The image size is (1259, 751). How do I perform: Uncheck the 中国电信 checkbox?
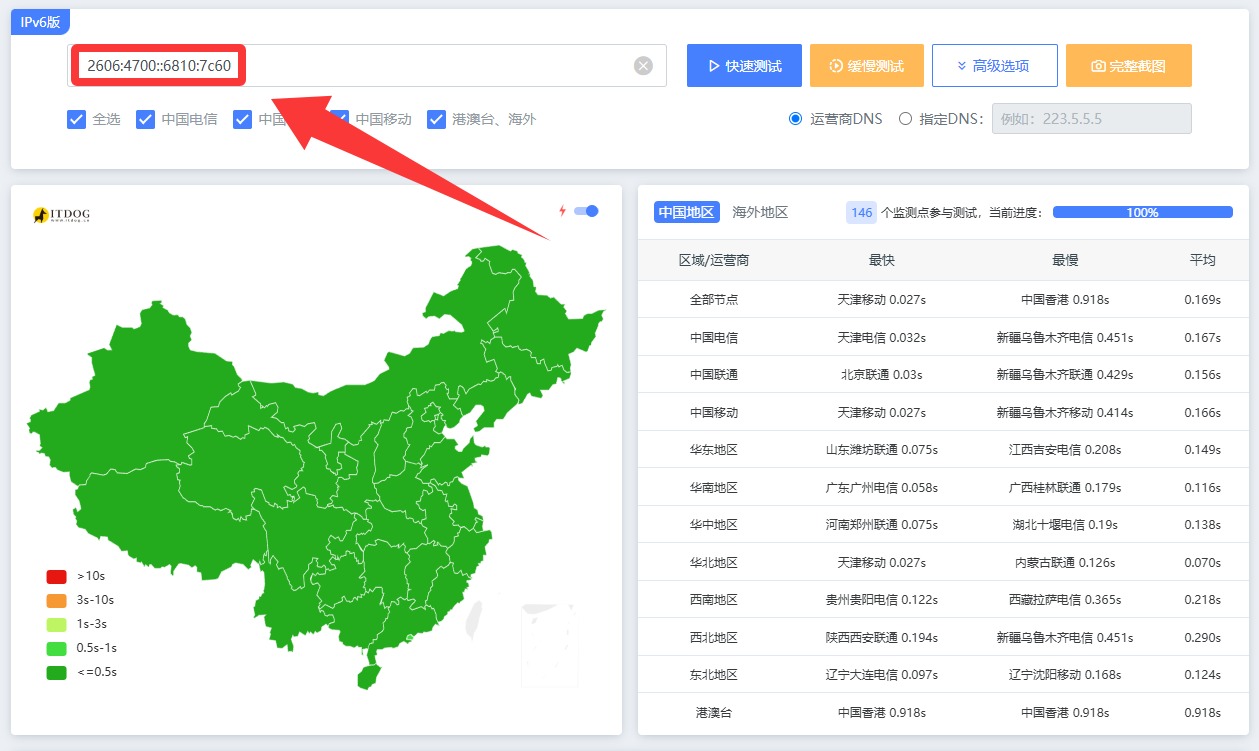145,119
